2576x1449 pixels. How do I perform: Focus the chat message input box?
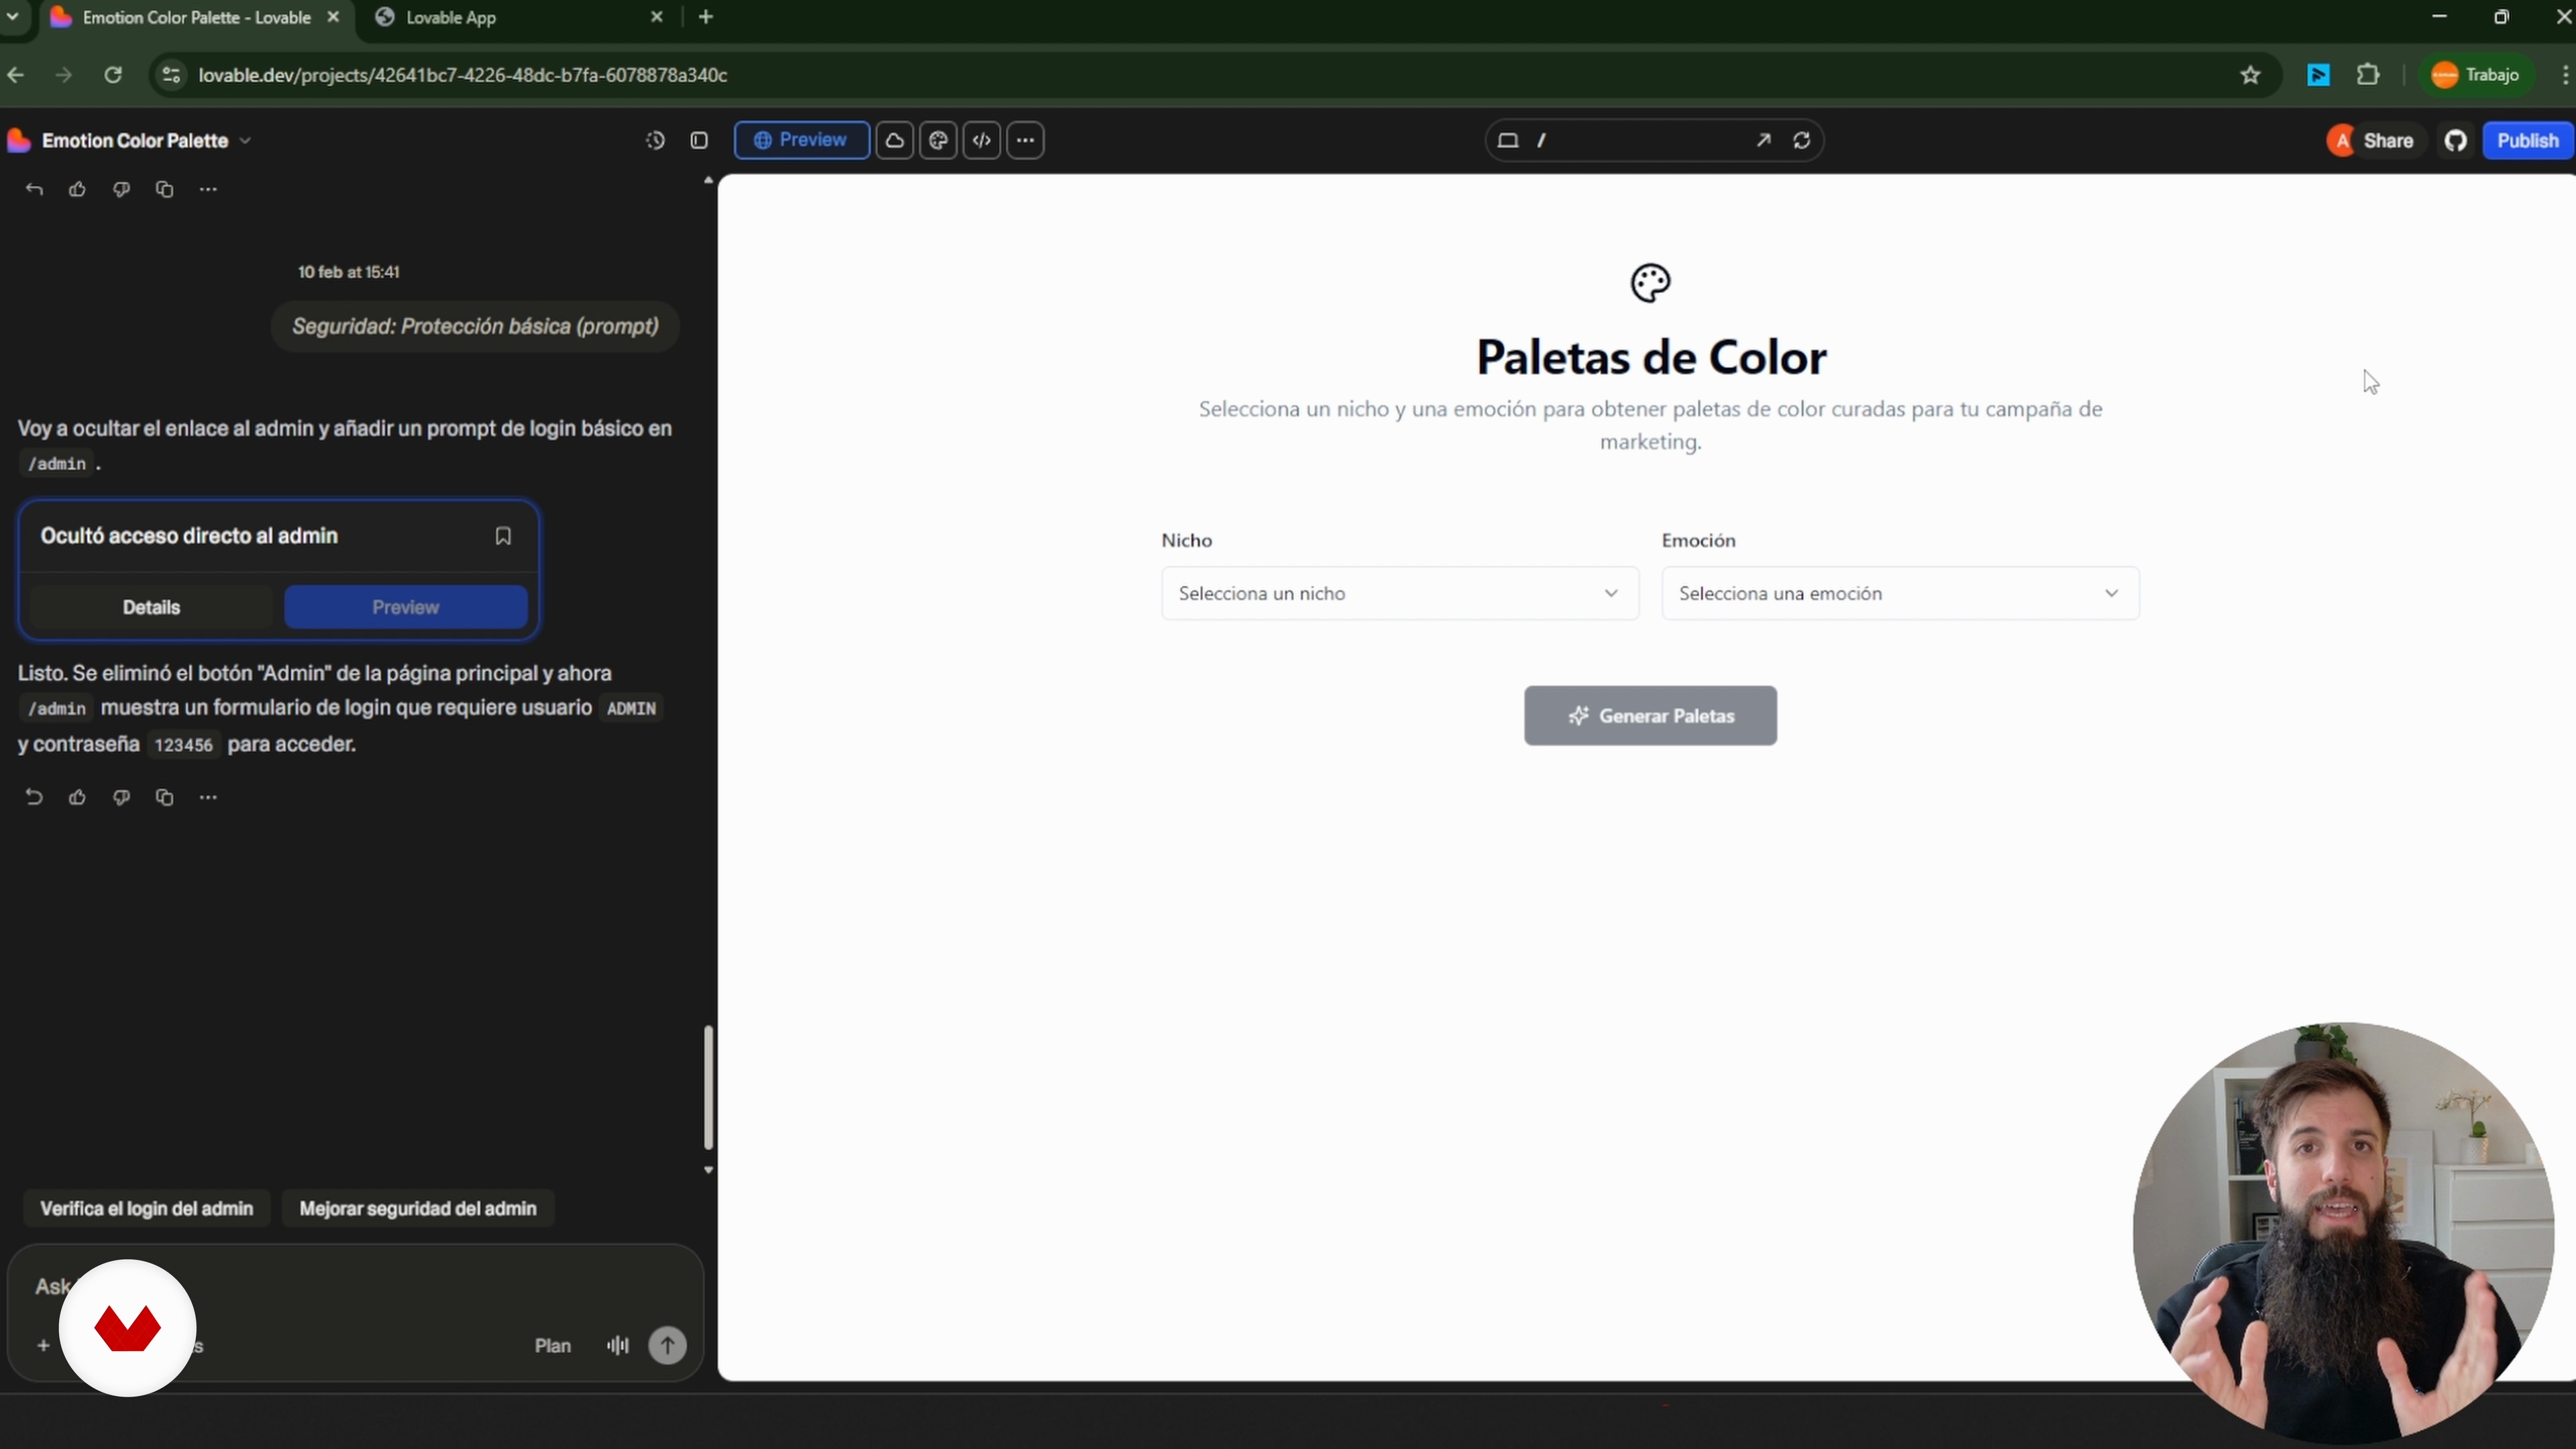[x=355, y=1286]
